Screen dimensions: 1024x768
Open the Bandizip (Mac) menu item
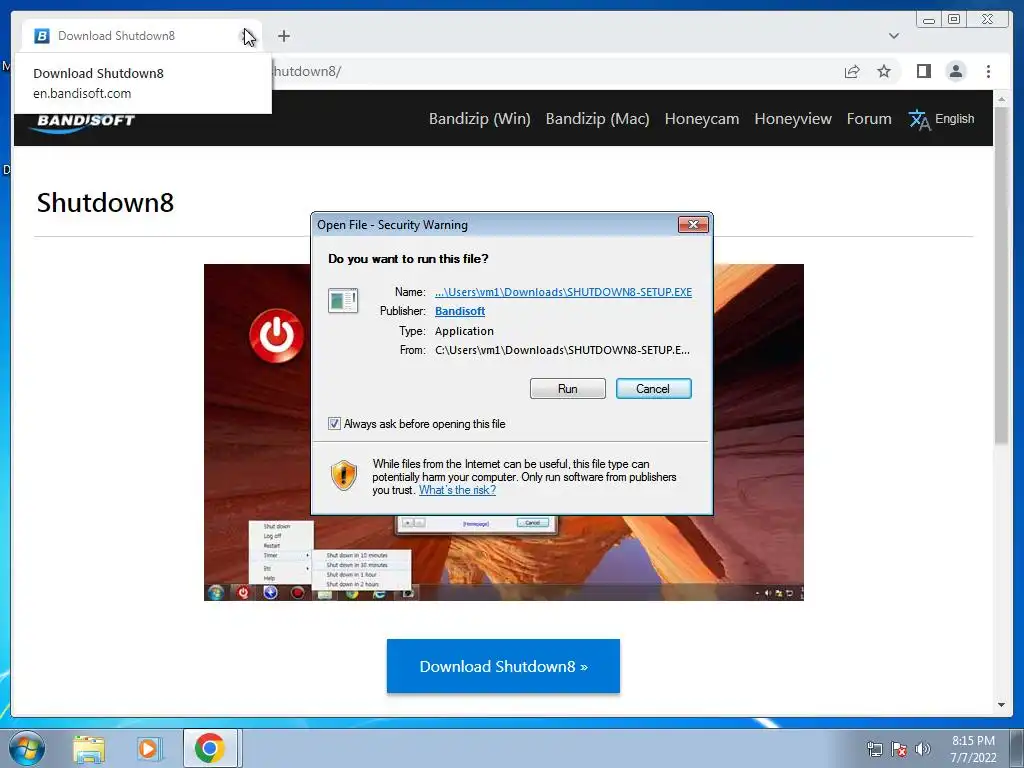pyautogui.click(x=598, y=119)
